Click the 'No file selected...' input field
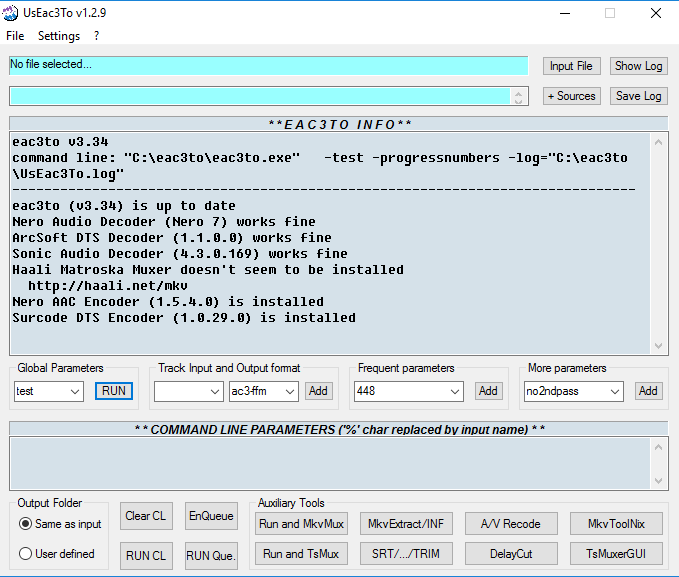Image resolution: width=679 pixels, height=577 pixels. pos(268,65)
